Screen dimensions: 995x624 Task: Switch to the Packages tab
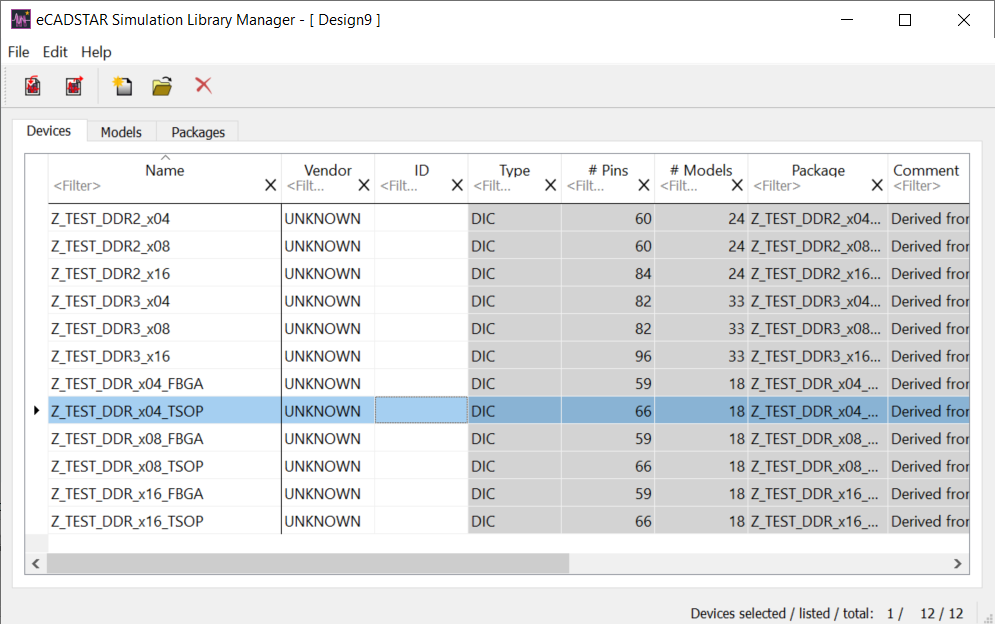pyautogui.click(x=198, y=132)
